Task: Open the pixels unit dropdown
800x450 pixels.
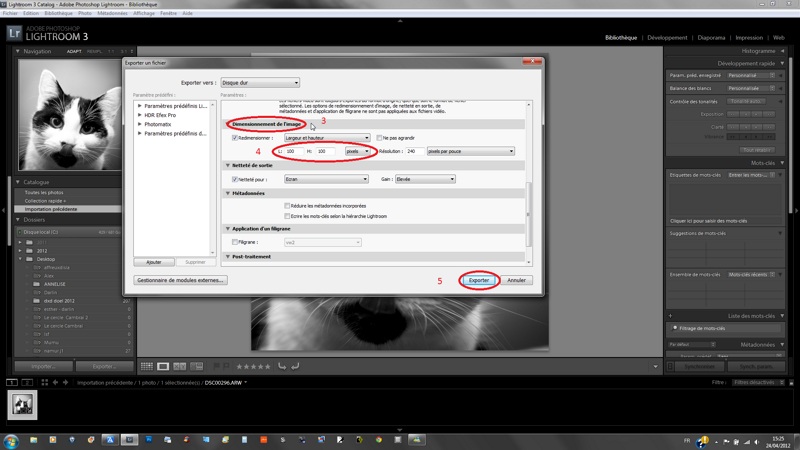Action: click(x=358, y=152)
